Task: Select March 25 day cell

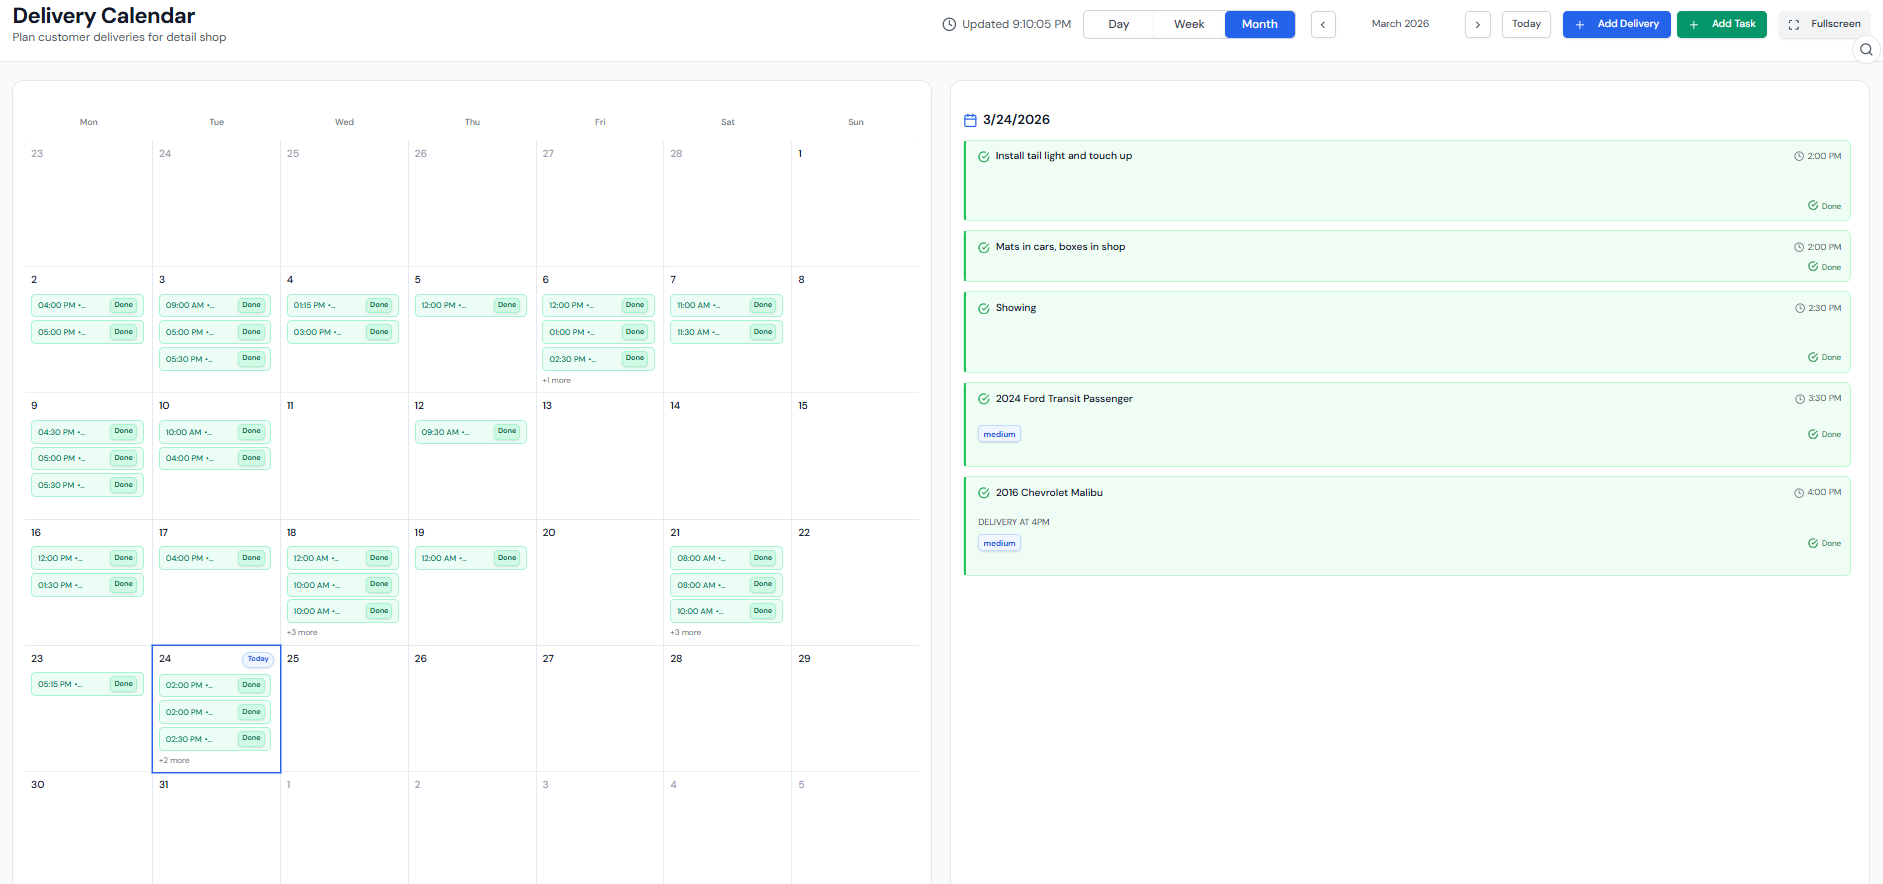Action: 344,708
